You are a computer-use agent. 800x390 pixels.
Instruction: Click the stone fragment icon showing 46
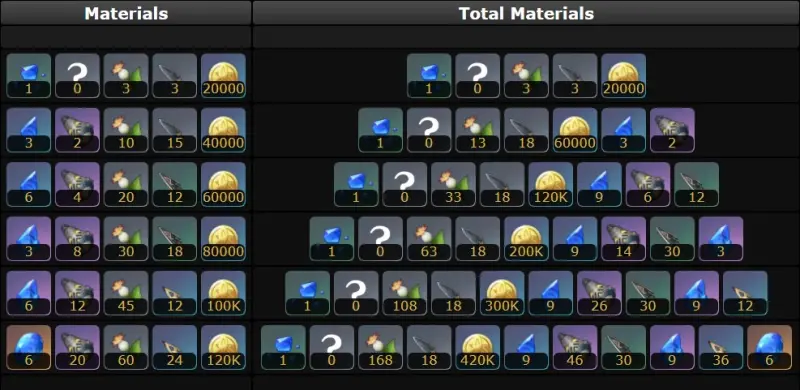575,347
